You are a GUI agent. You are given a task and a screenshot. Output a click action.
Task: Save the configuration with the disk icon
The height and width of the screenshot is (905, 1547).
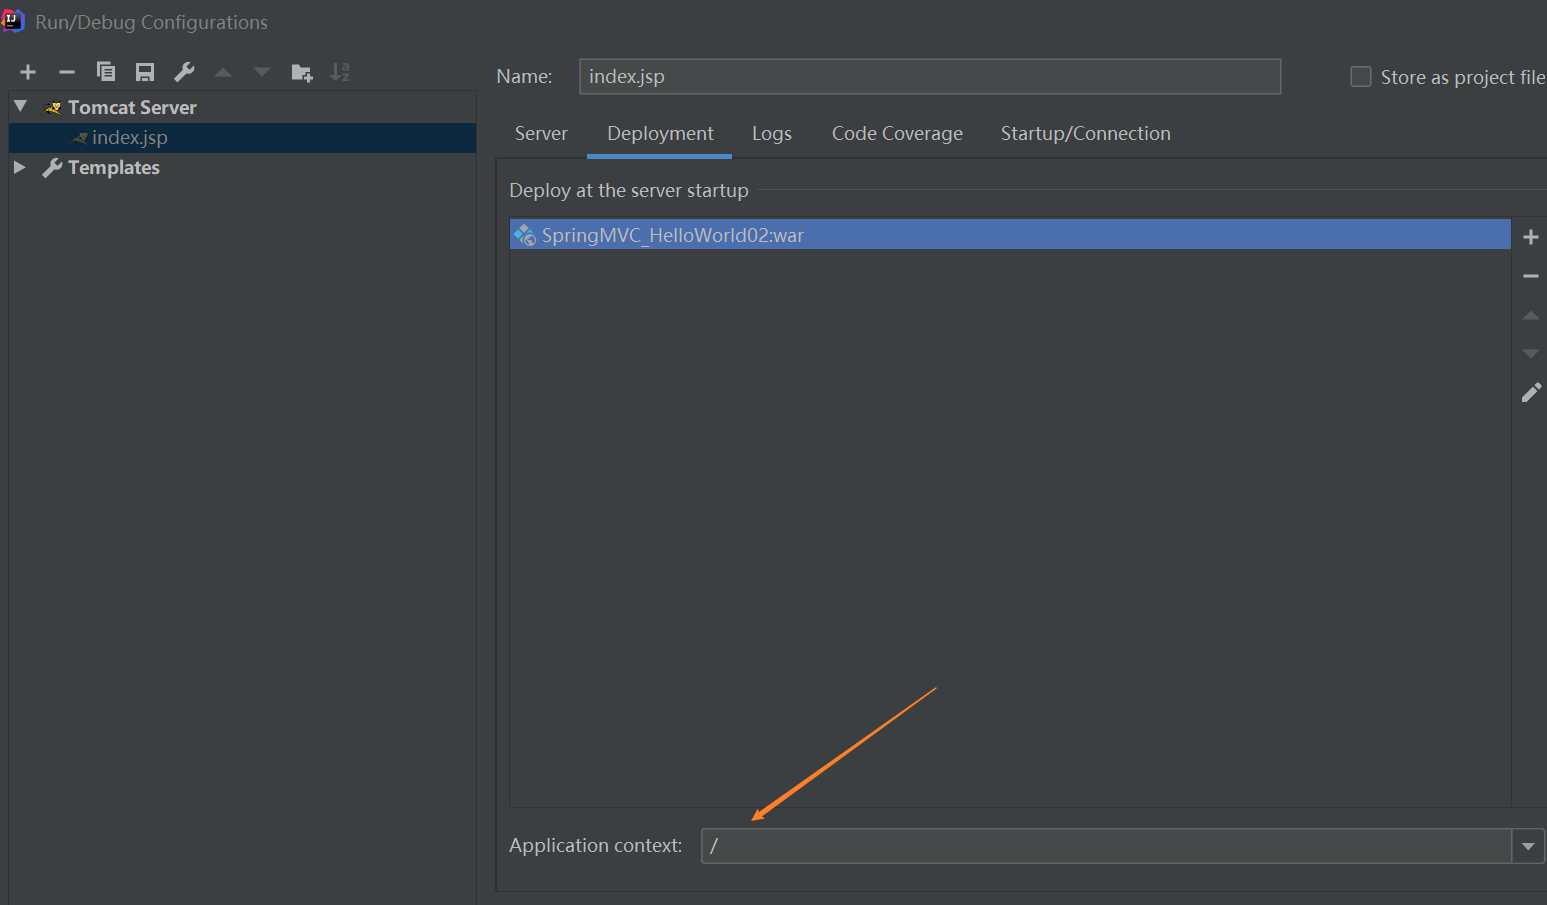pyautogui.click(x=145, y=72)
